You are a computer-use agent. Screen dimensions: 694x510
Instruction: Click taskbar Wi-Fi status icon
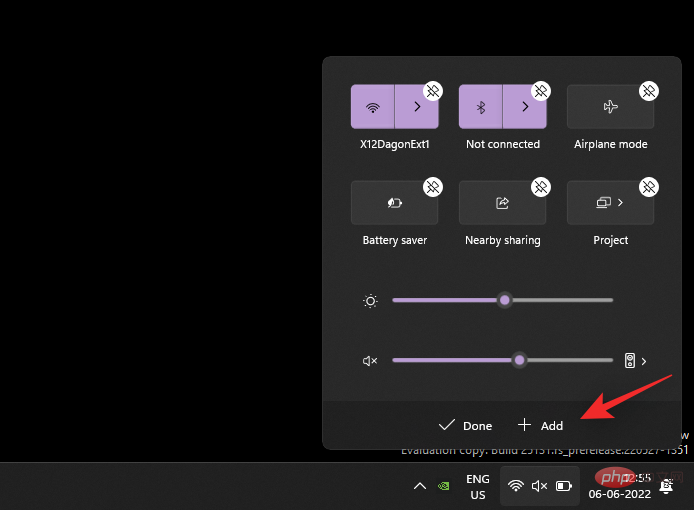tap(516, 486)
